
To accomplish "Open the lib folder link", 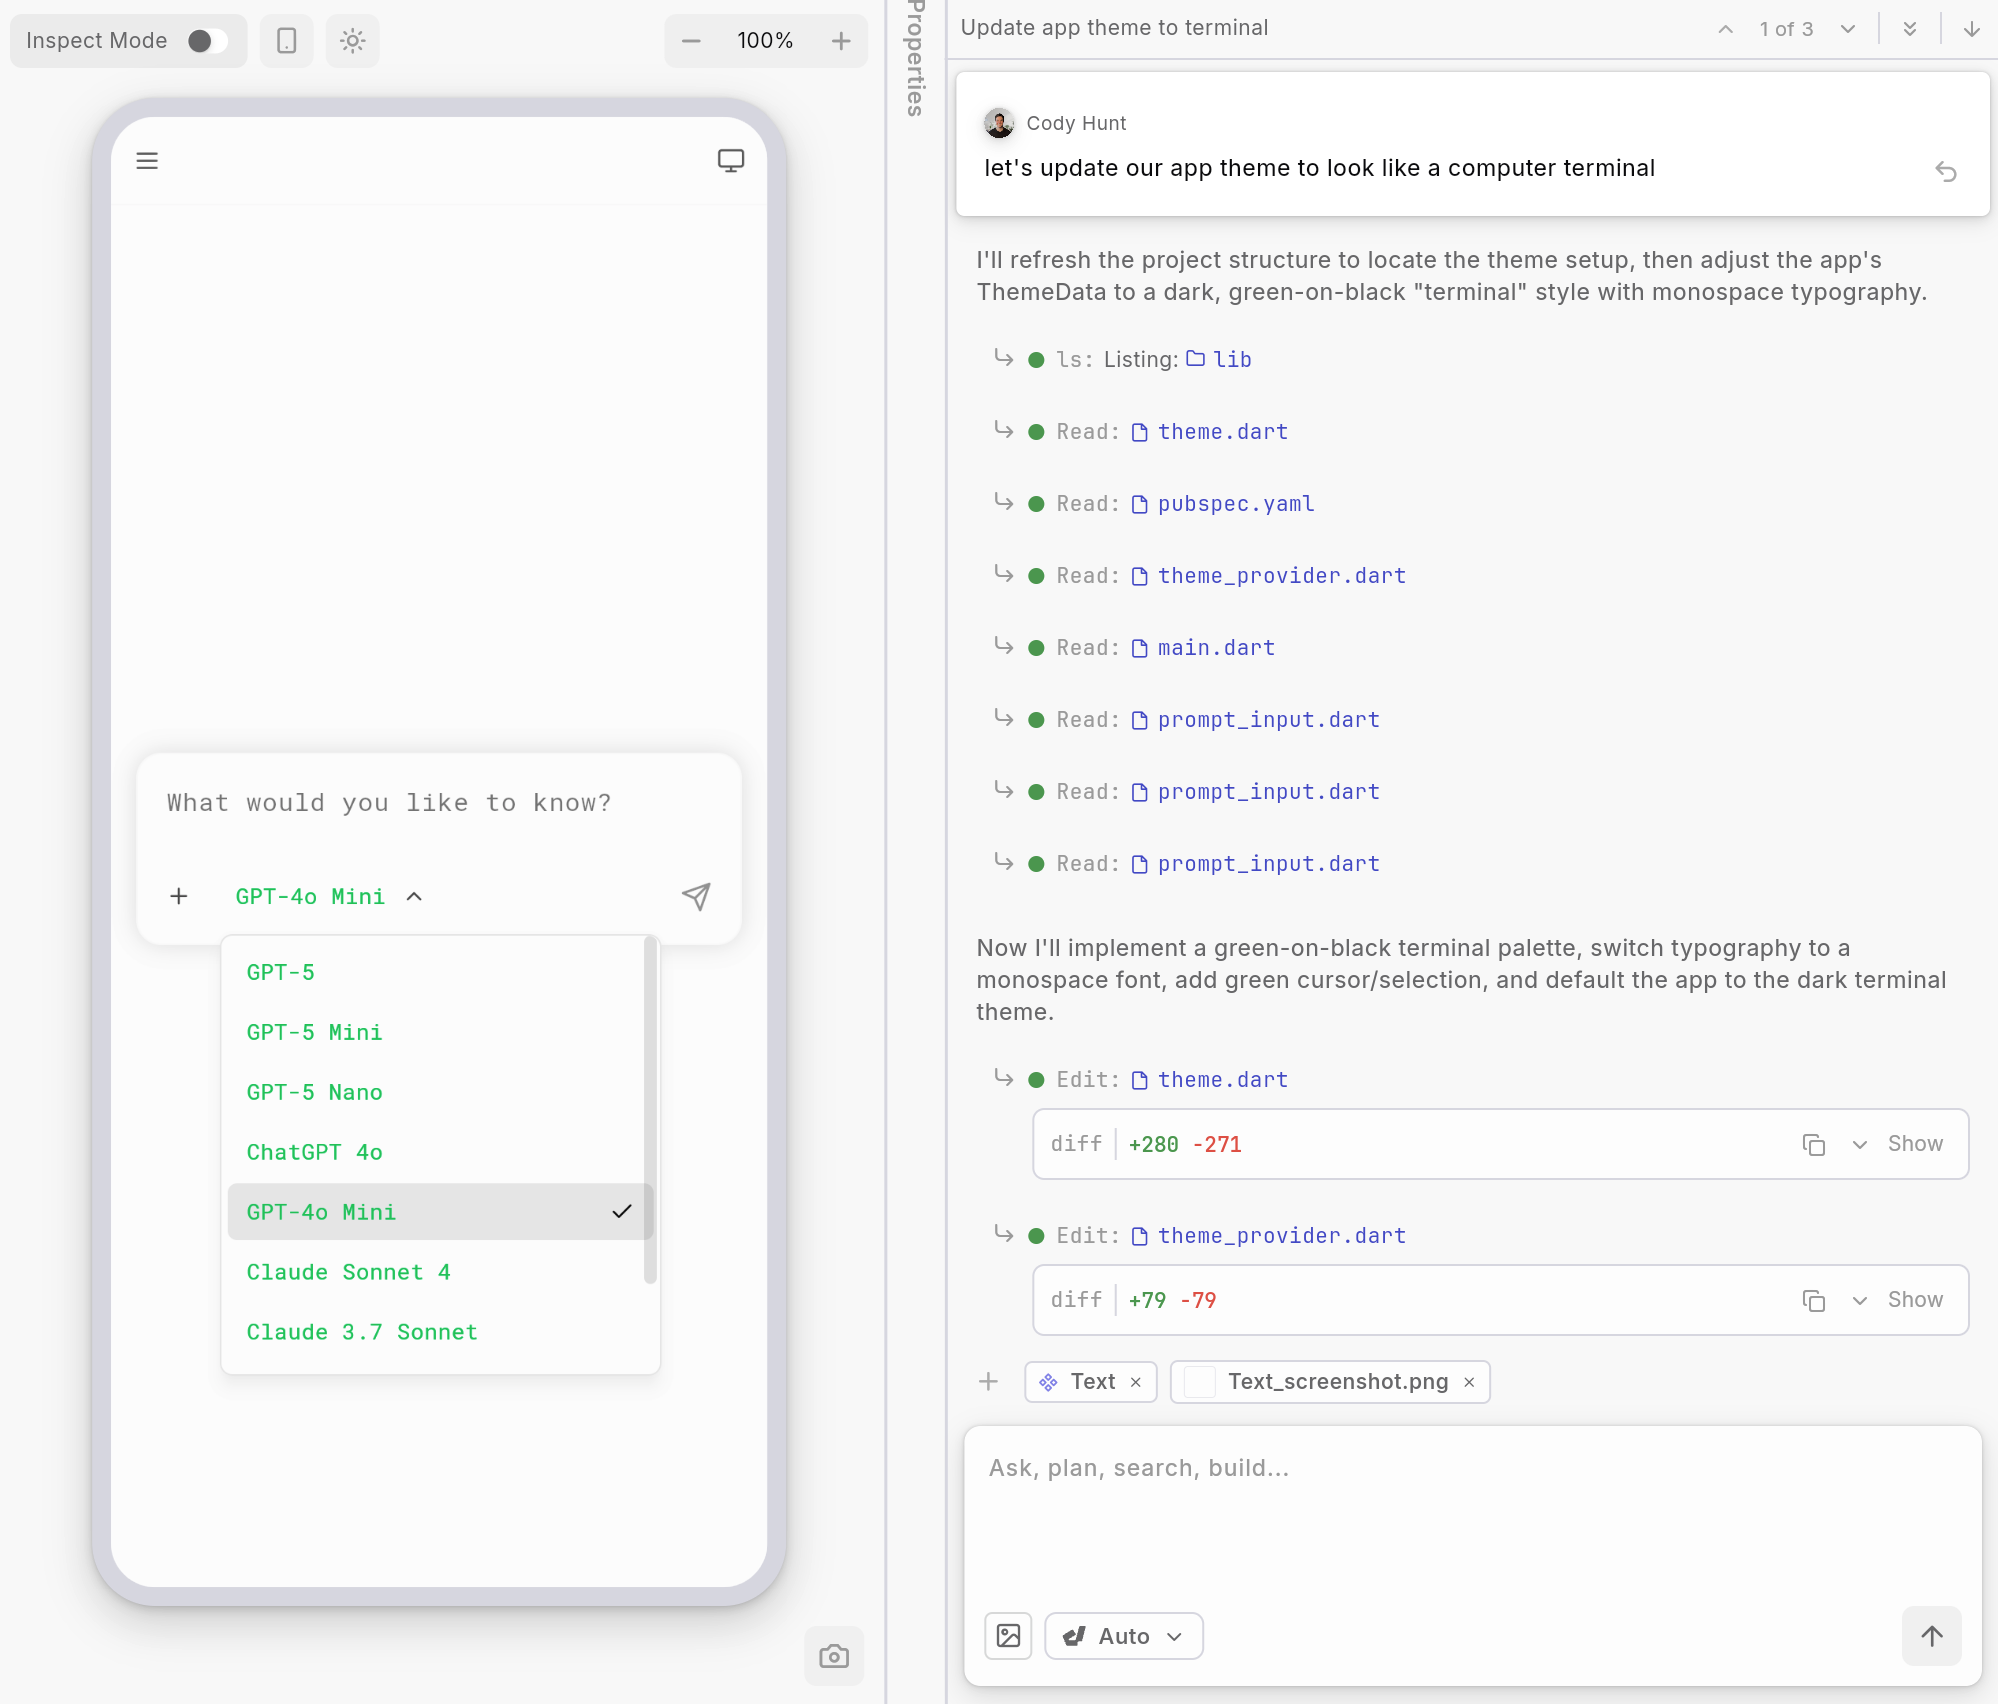I will click(x=1219, y=359).
